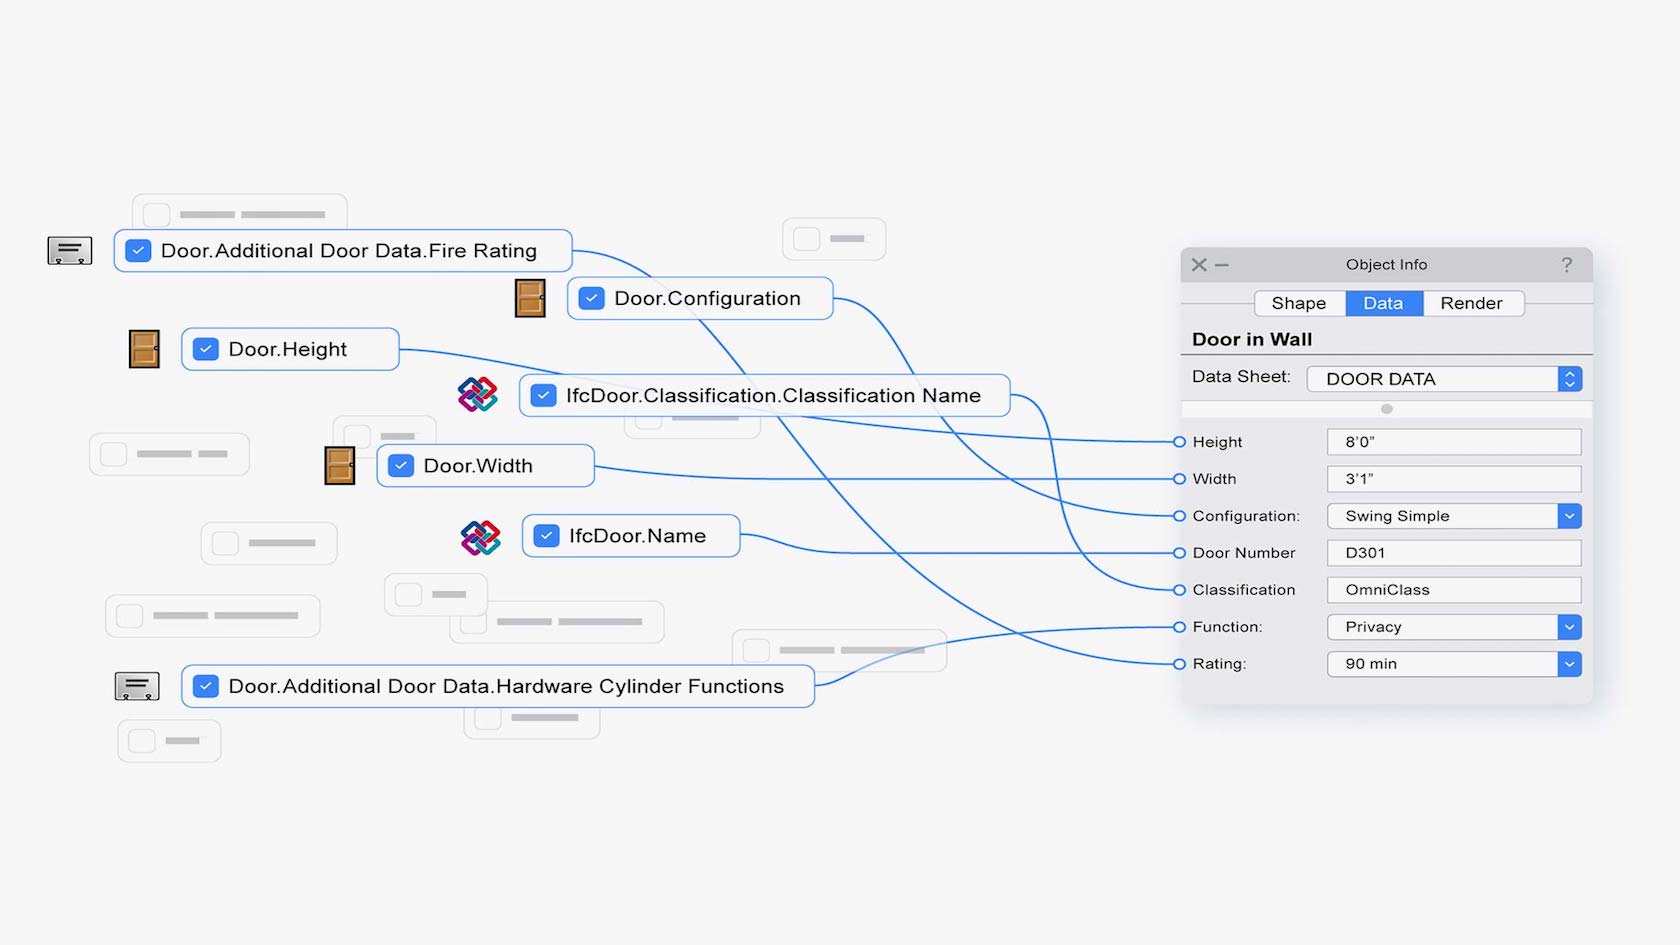Toggle the Door.Width checkbox
The width and height of the screenshot is (1680, 945).
click(401, 466)
